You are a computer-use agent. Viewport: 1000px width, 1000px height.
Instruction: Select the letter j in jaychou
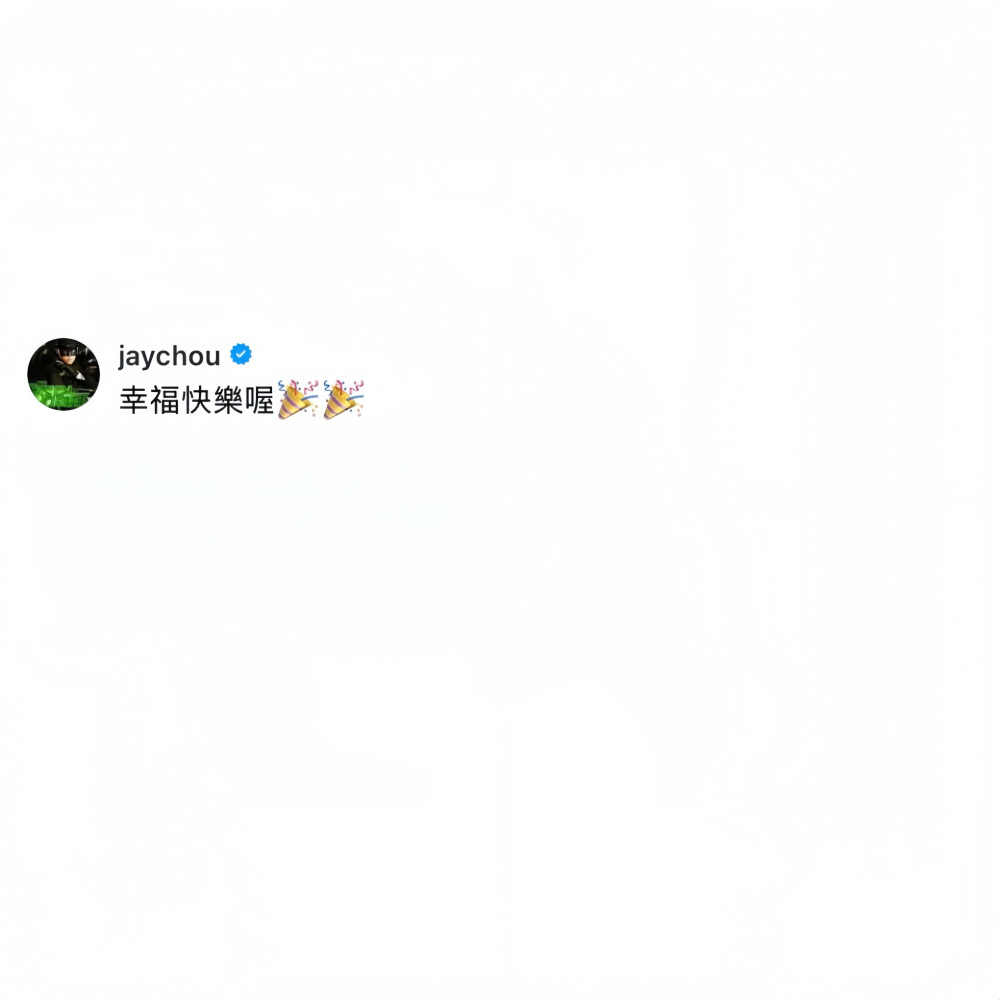(121, 357)
